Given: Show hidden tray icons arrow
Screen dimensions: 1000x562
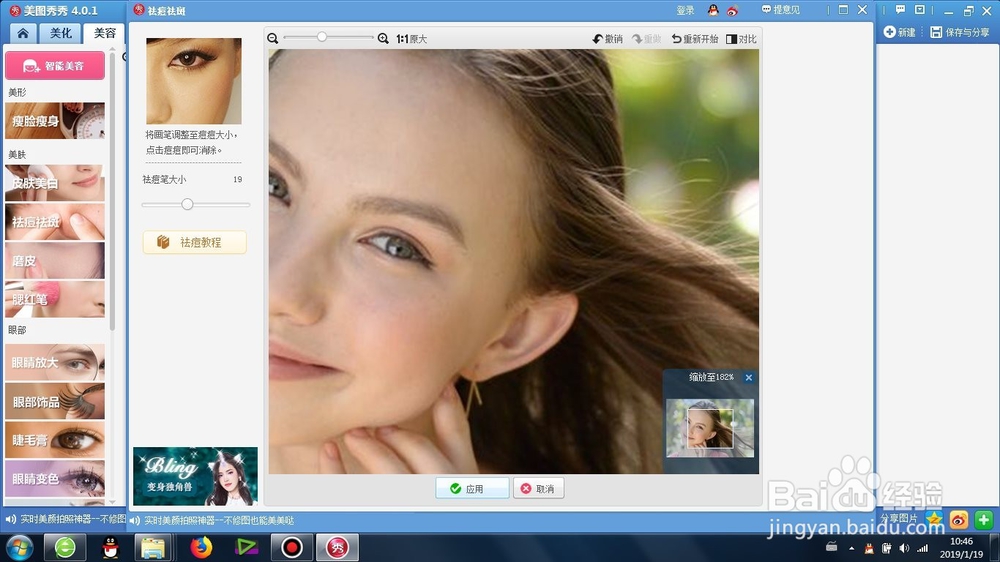Looking at the screenshot, I should click(x=851, y=548).
